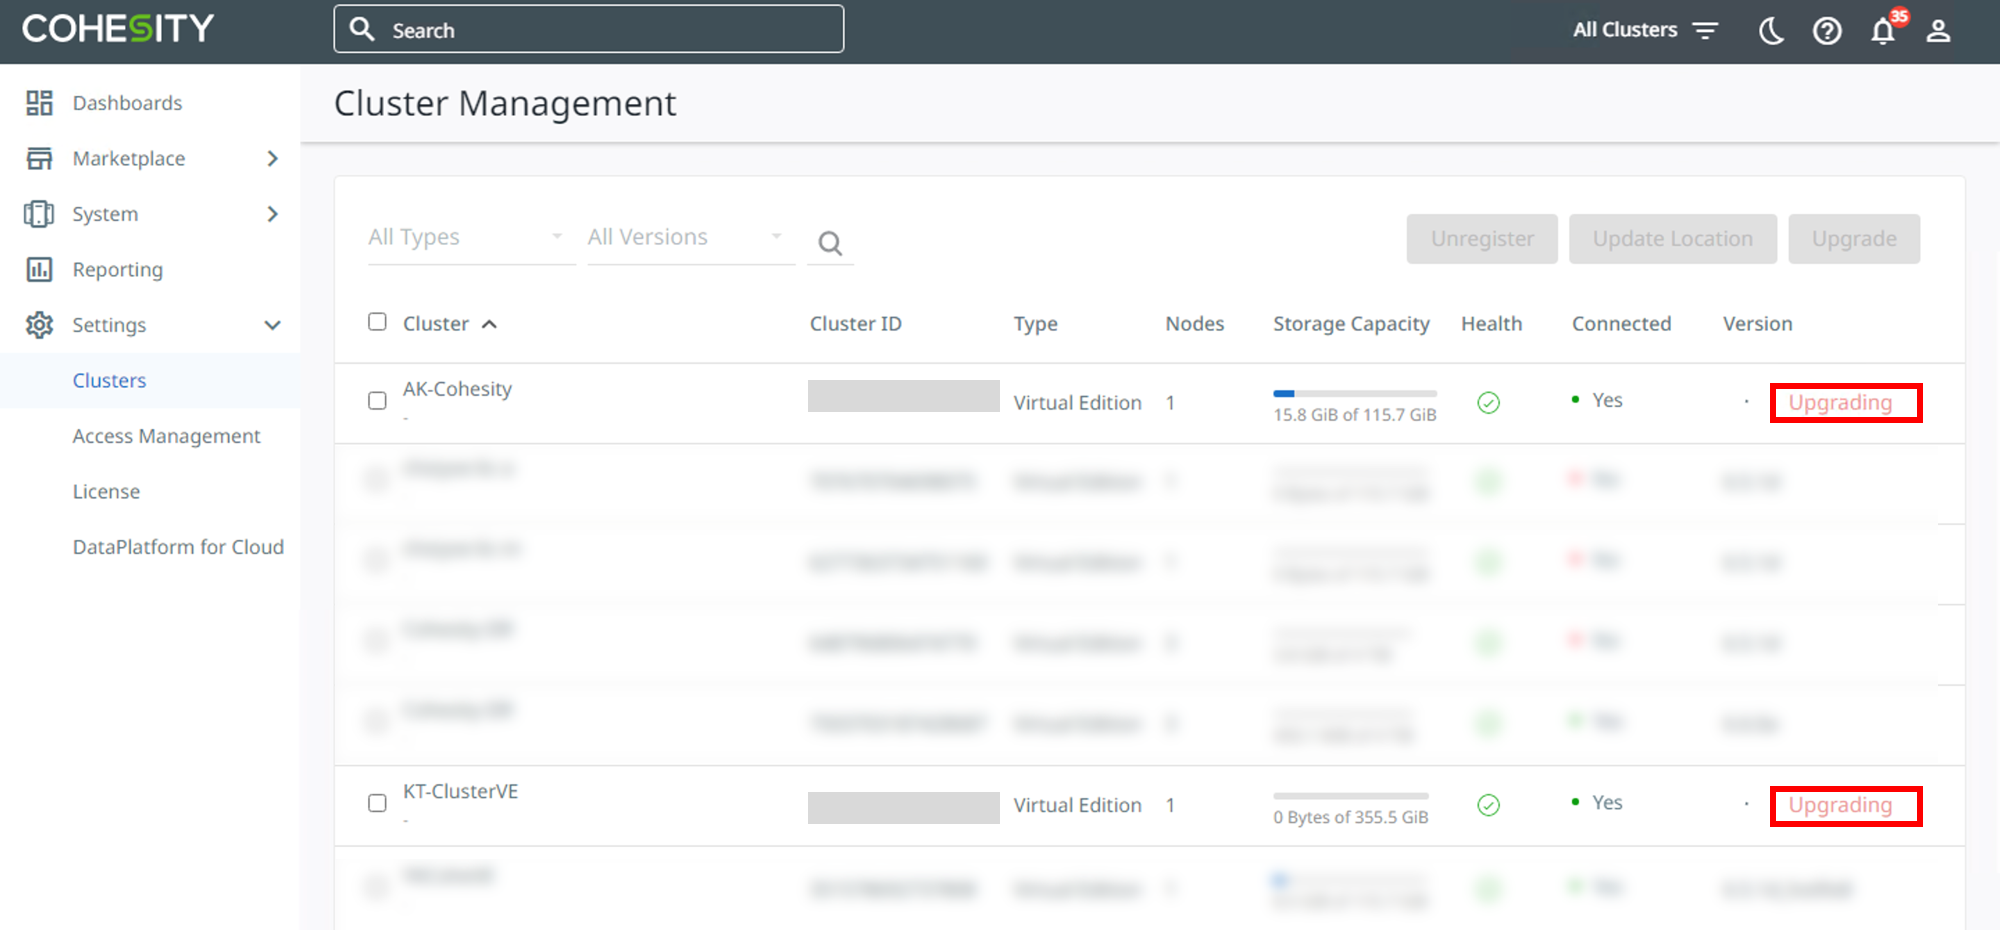
Task: Click the Reporting chart icon
Action: click(x=39, y=269)
